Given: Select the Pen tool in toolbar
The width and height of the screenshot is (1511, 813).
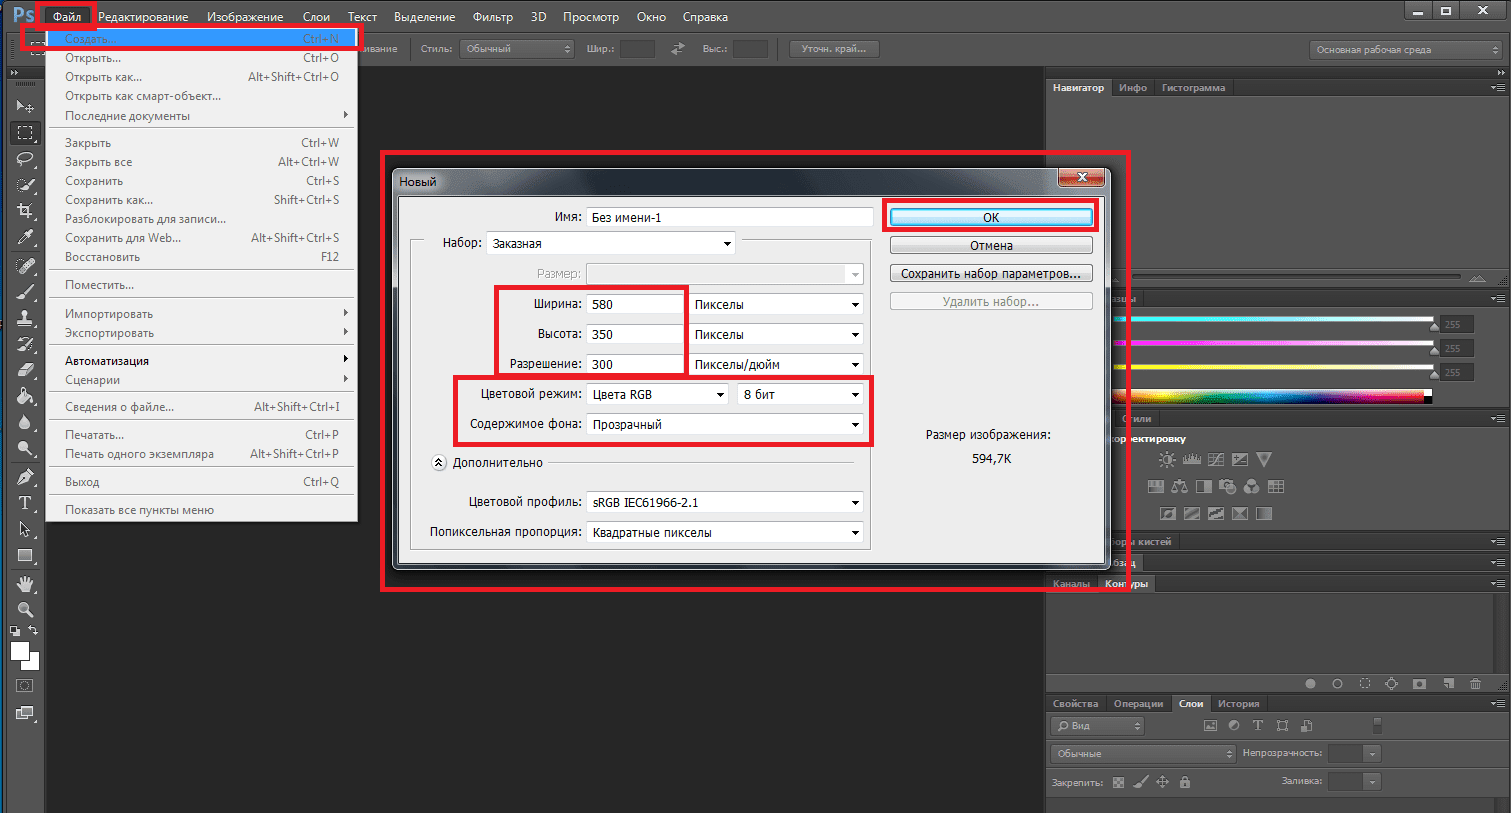Looking at the screenshot, I should [x=25, y=477].
